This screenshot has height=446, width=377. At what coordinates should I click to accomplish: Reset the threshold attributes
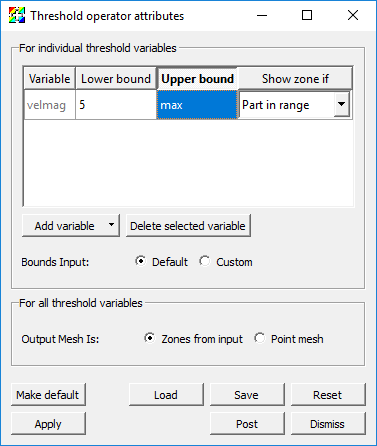[x=328, y=395]
